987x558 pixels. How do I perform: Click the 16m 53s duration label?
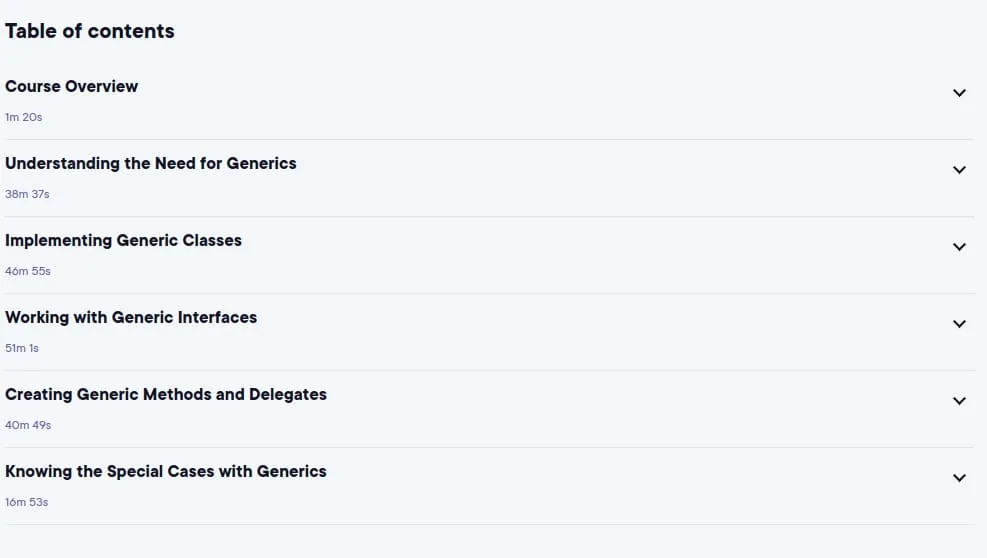(x=26, y=502)
